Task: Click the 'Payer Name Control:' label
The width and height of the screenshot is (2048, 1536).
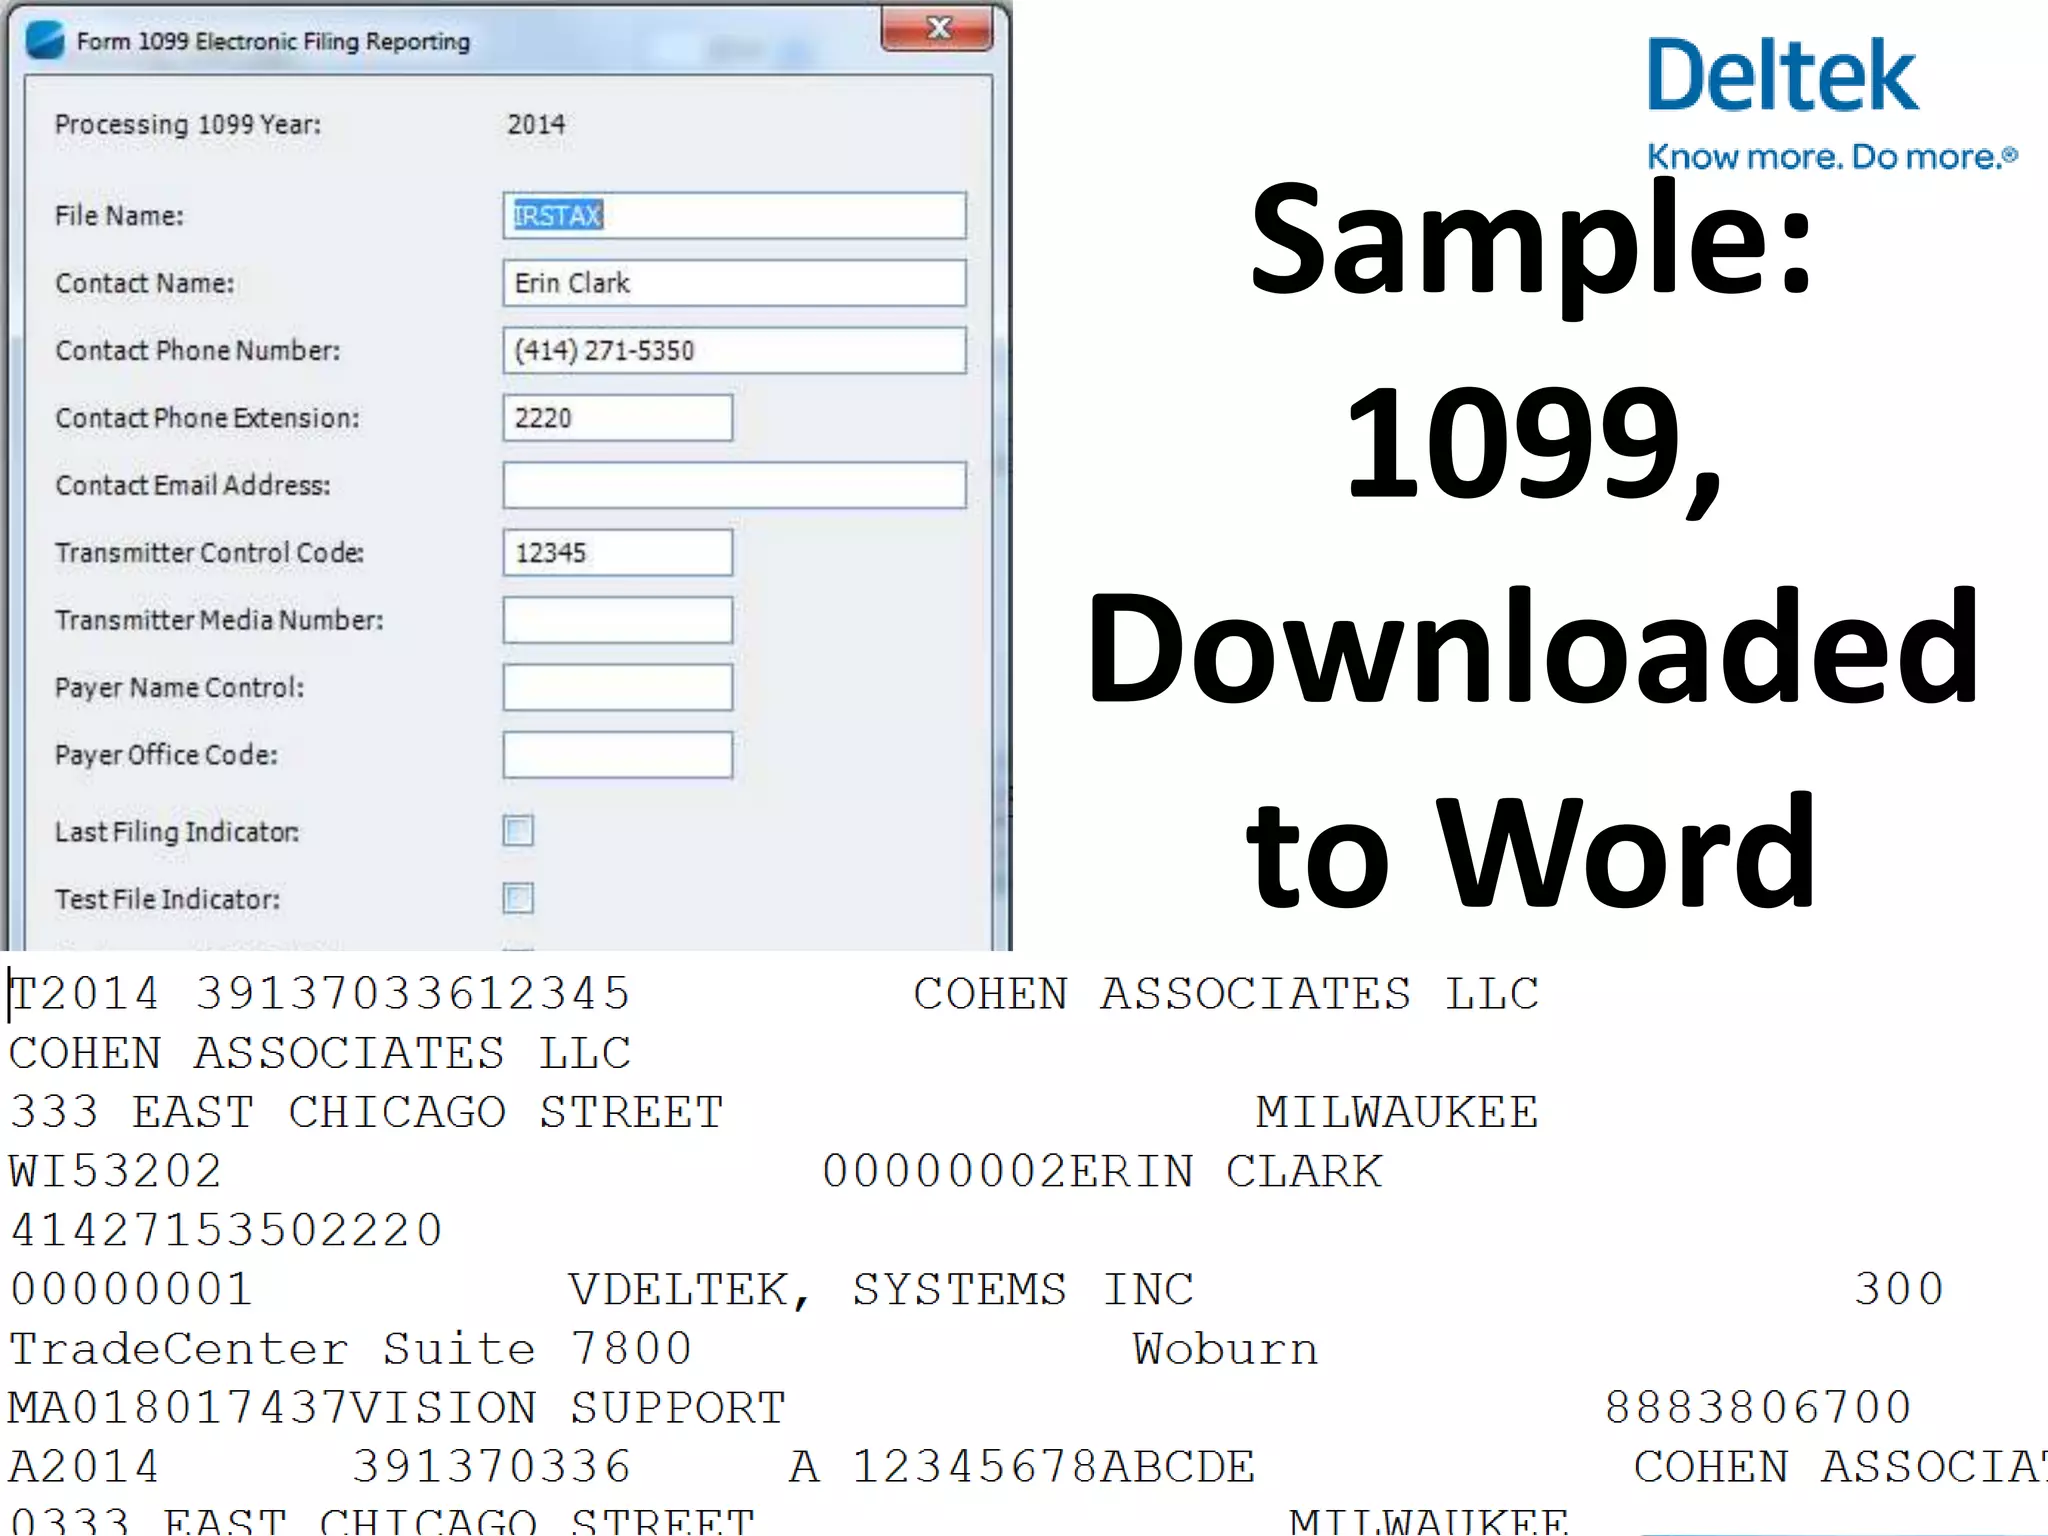Action: point(179,688)
